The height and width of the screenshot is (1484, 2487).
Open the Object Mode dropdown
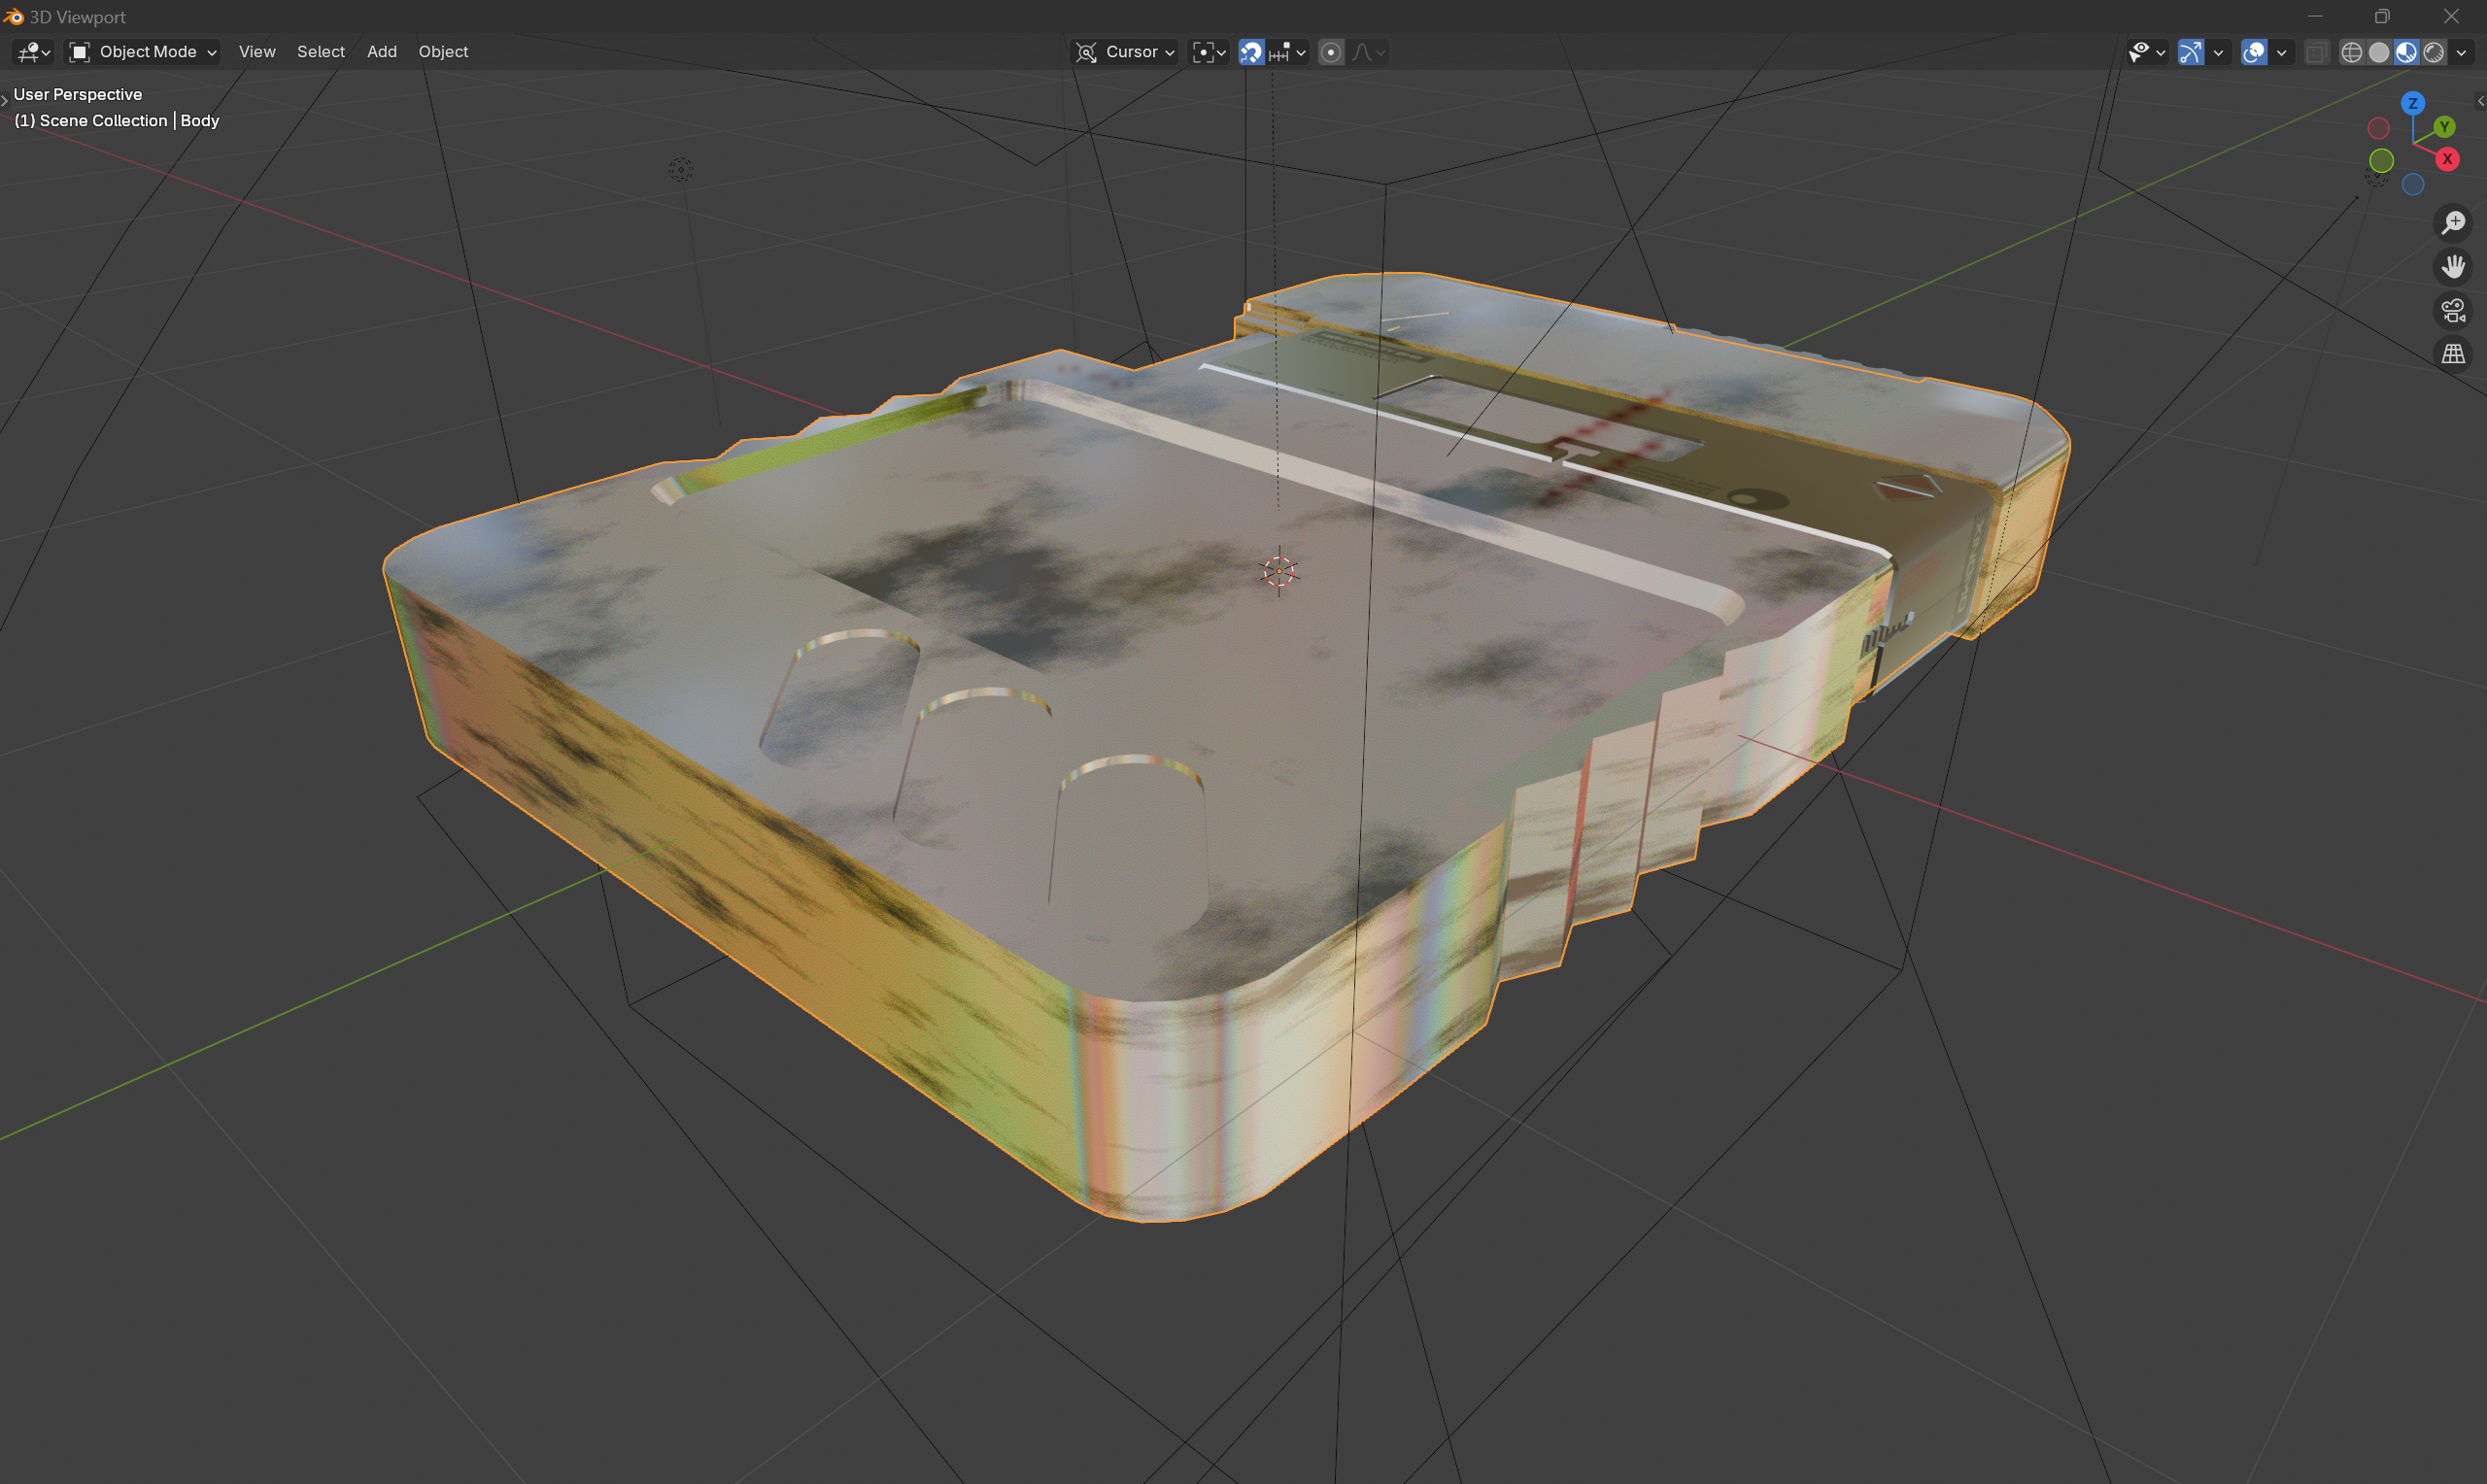click(142, 52)
